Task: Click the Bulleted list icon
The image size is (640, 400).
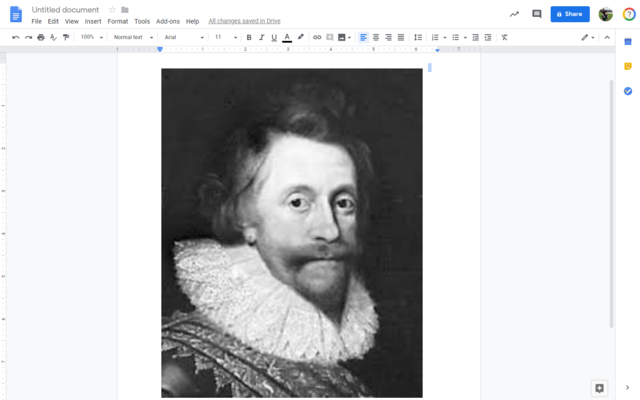Action: [x=456, y=37]
